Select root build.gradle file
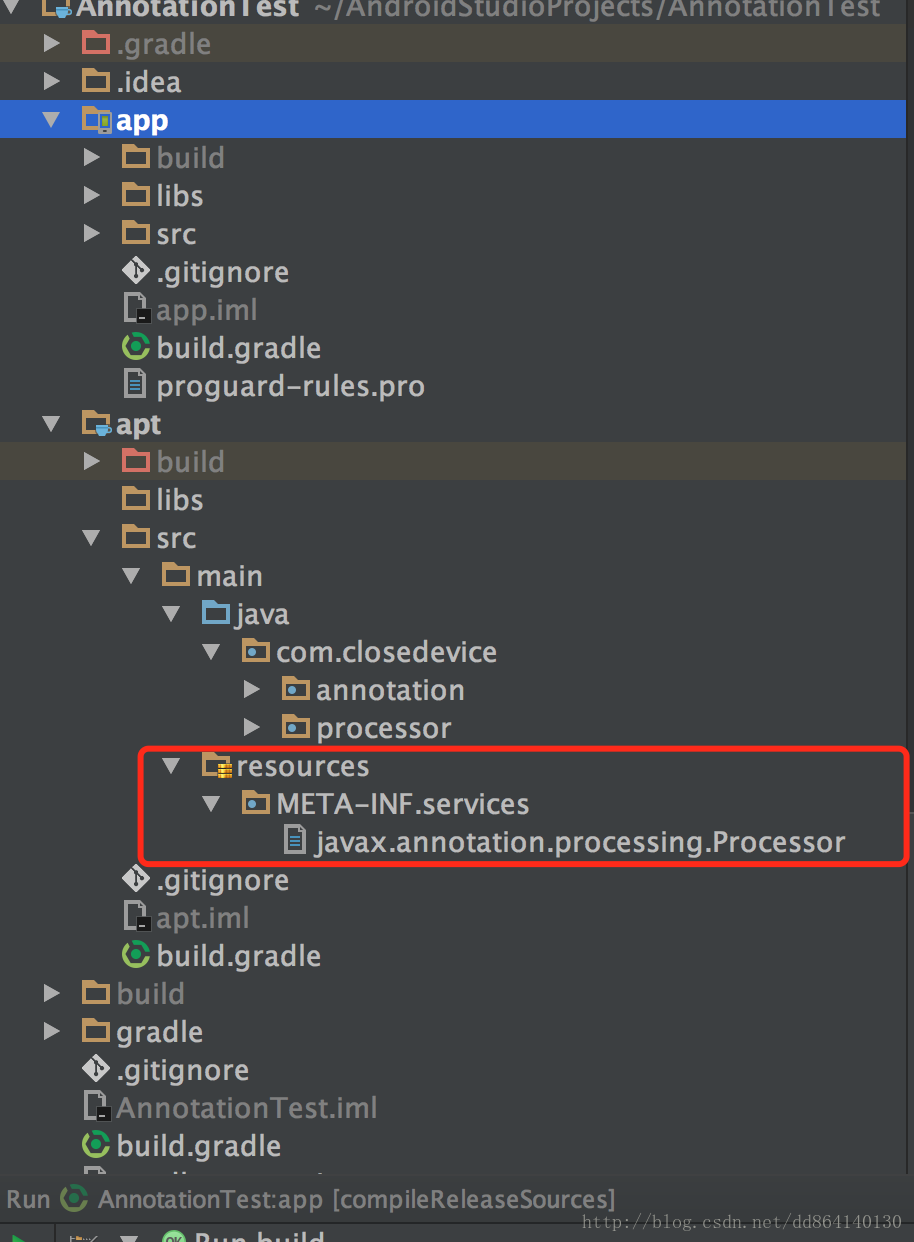 (199, 1146)
